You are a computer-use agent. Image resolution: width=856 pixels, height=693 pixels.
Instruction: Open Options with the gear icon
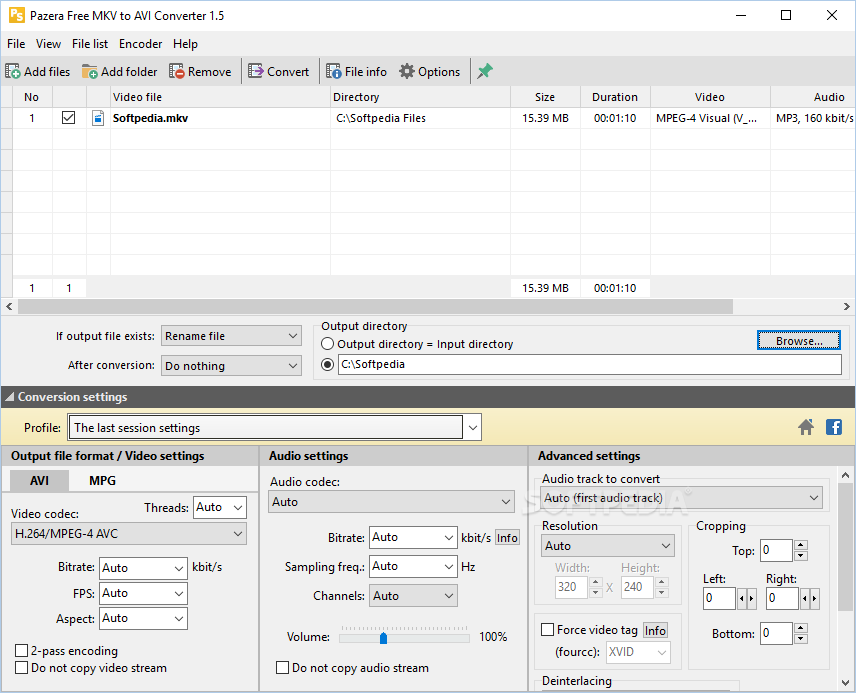[x=407, y=72]
